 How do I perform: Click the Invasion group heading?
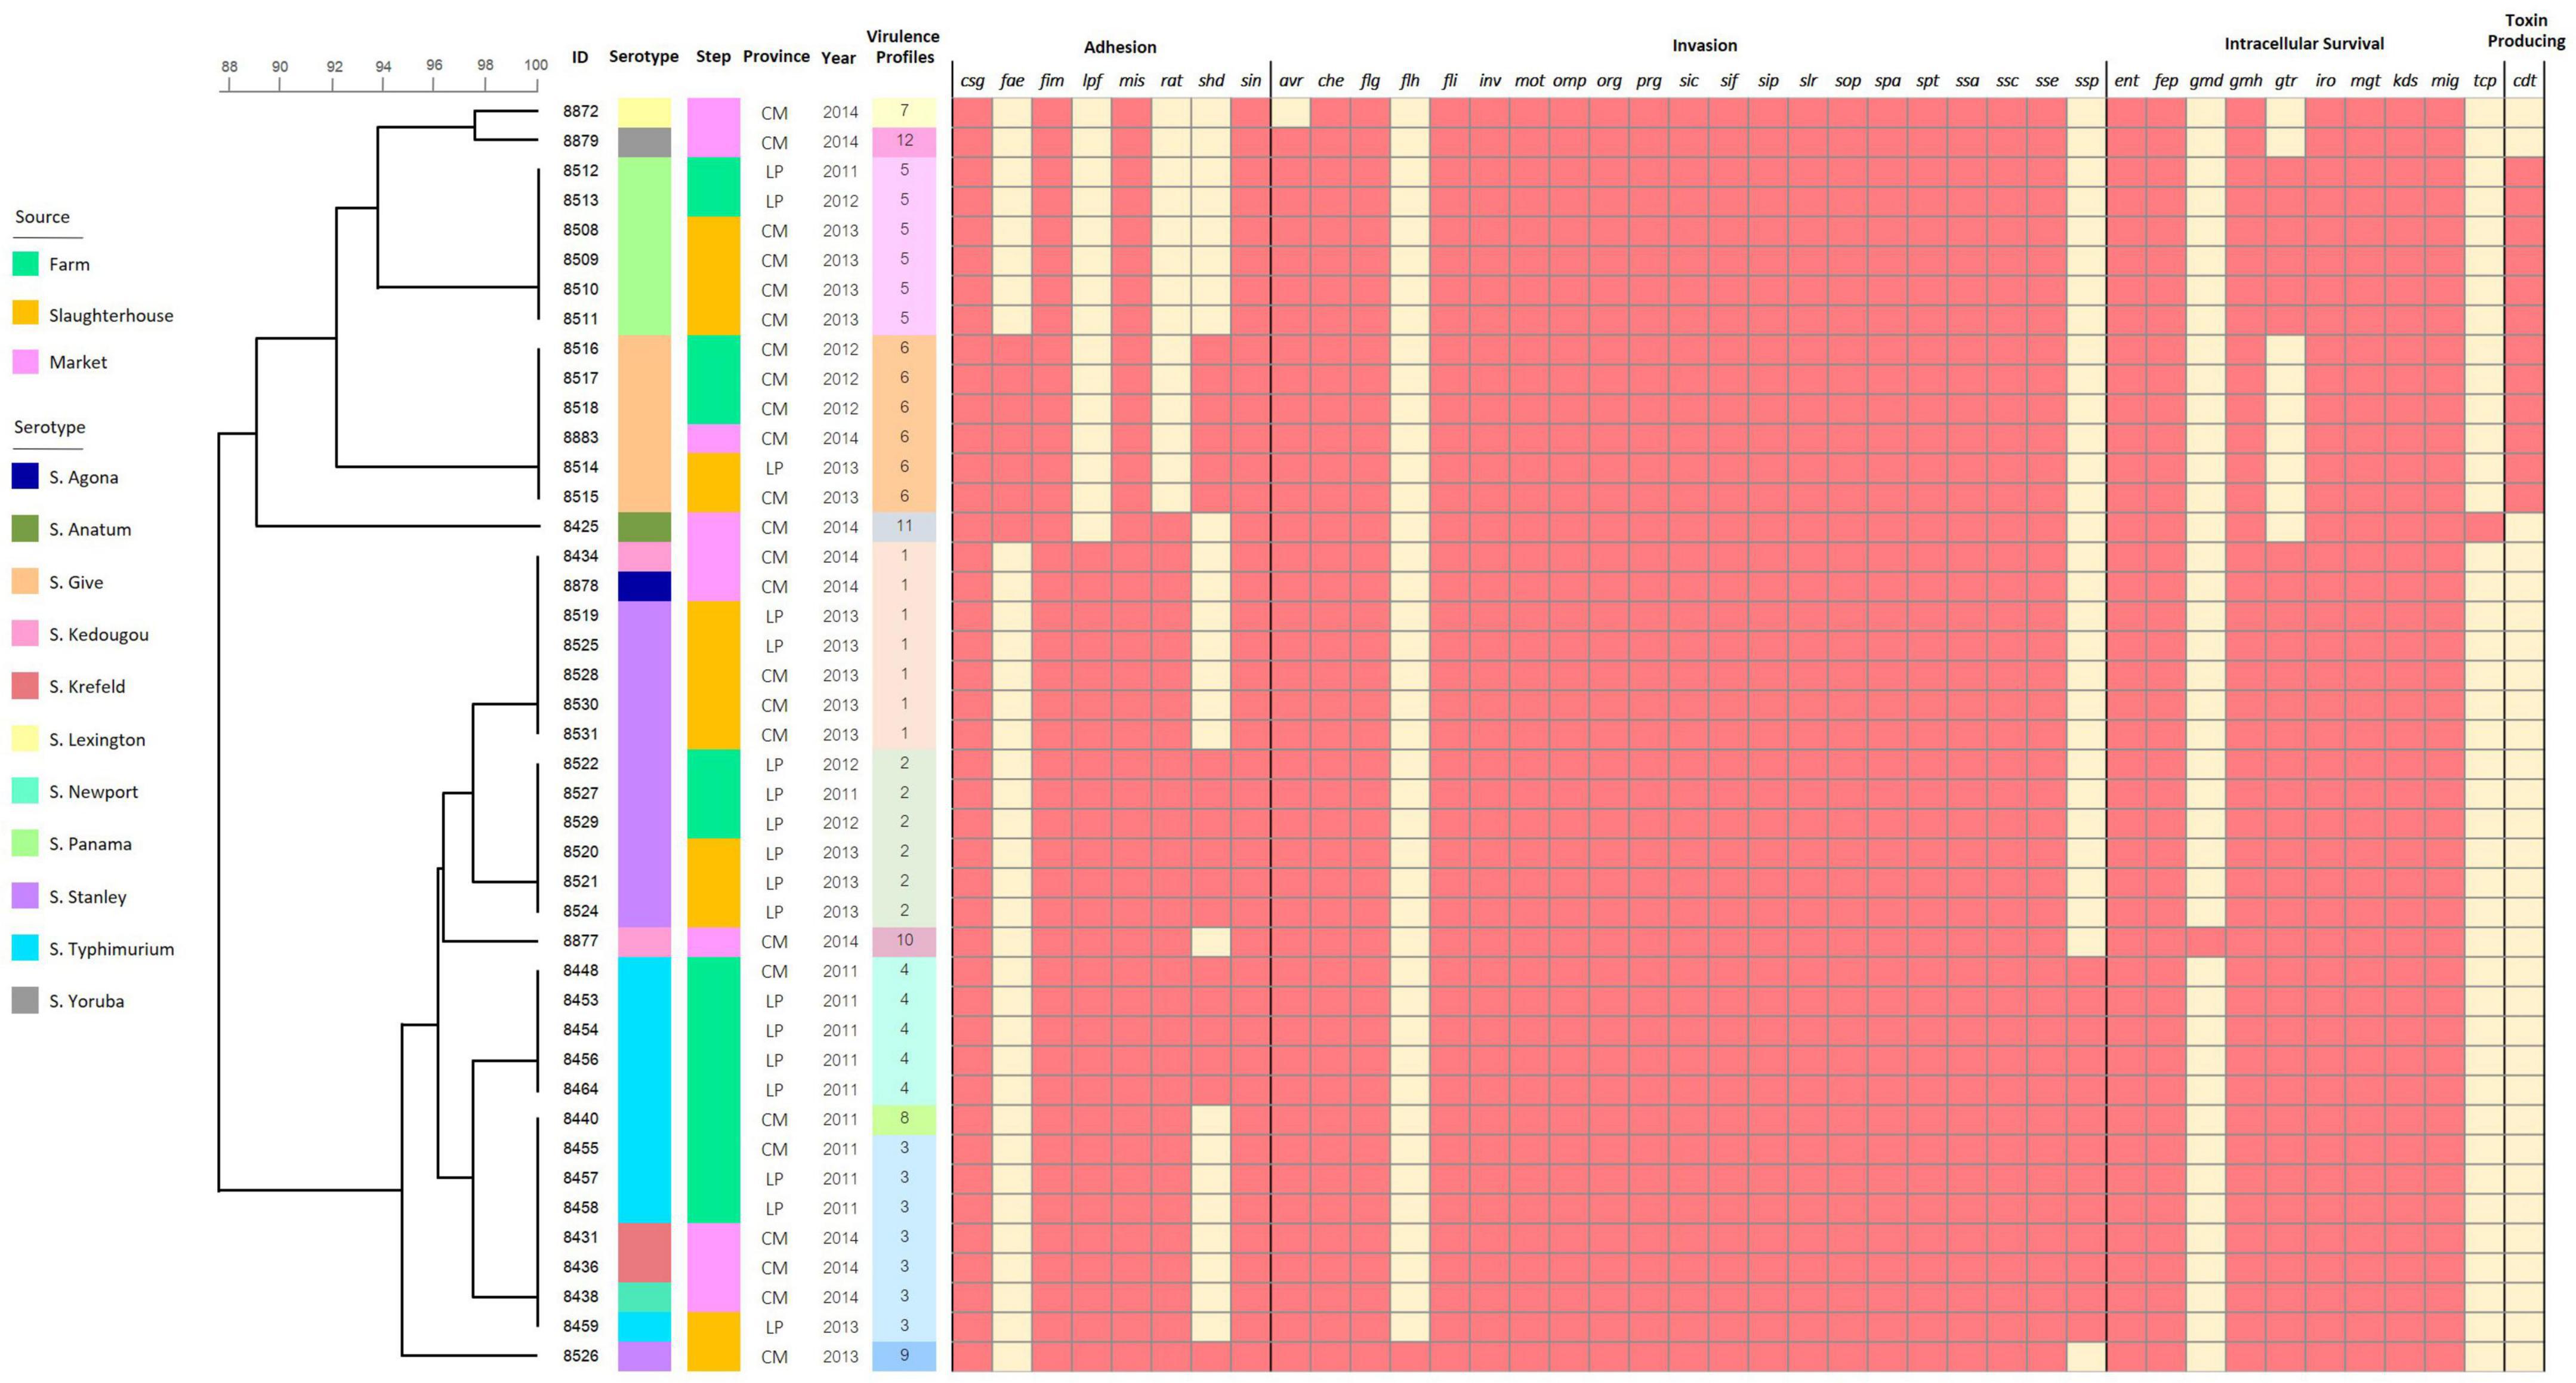pos(1704,46)
